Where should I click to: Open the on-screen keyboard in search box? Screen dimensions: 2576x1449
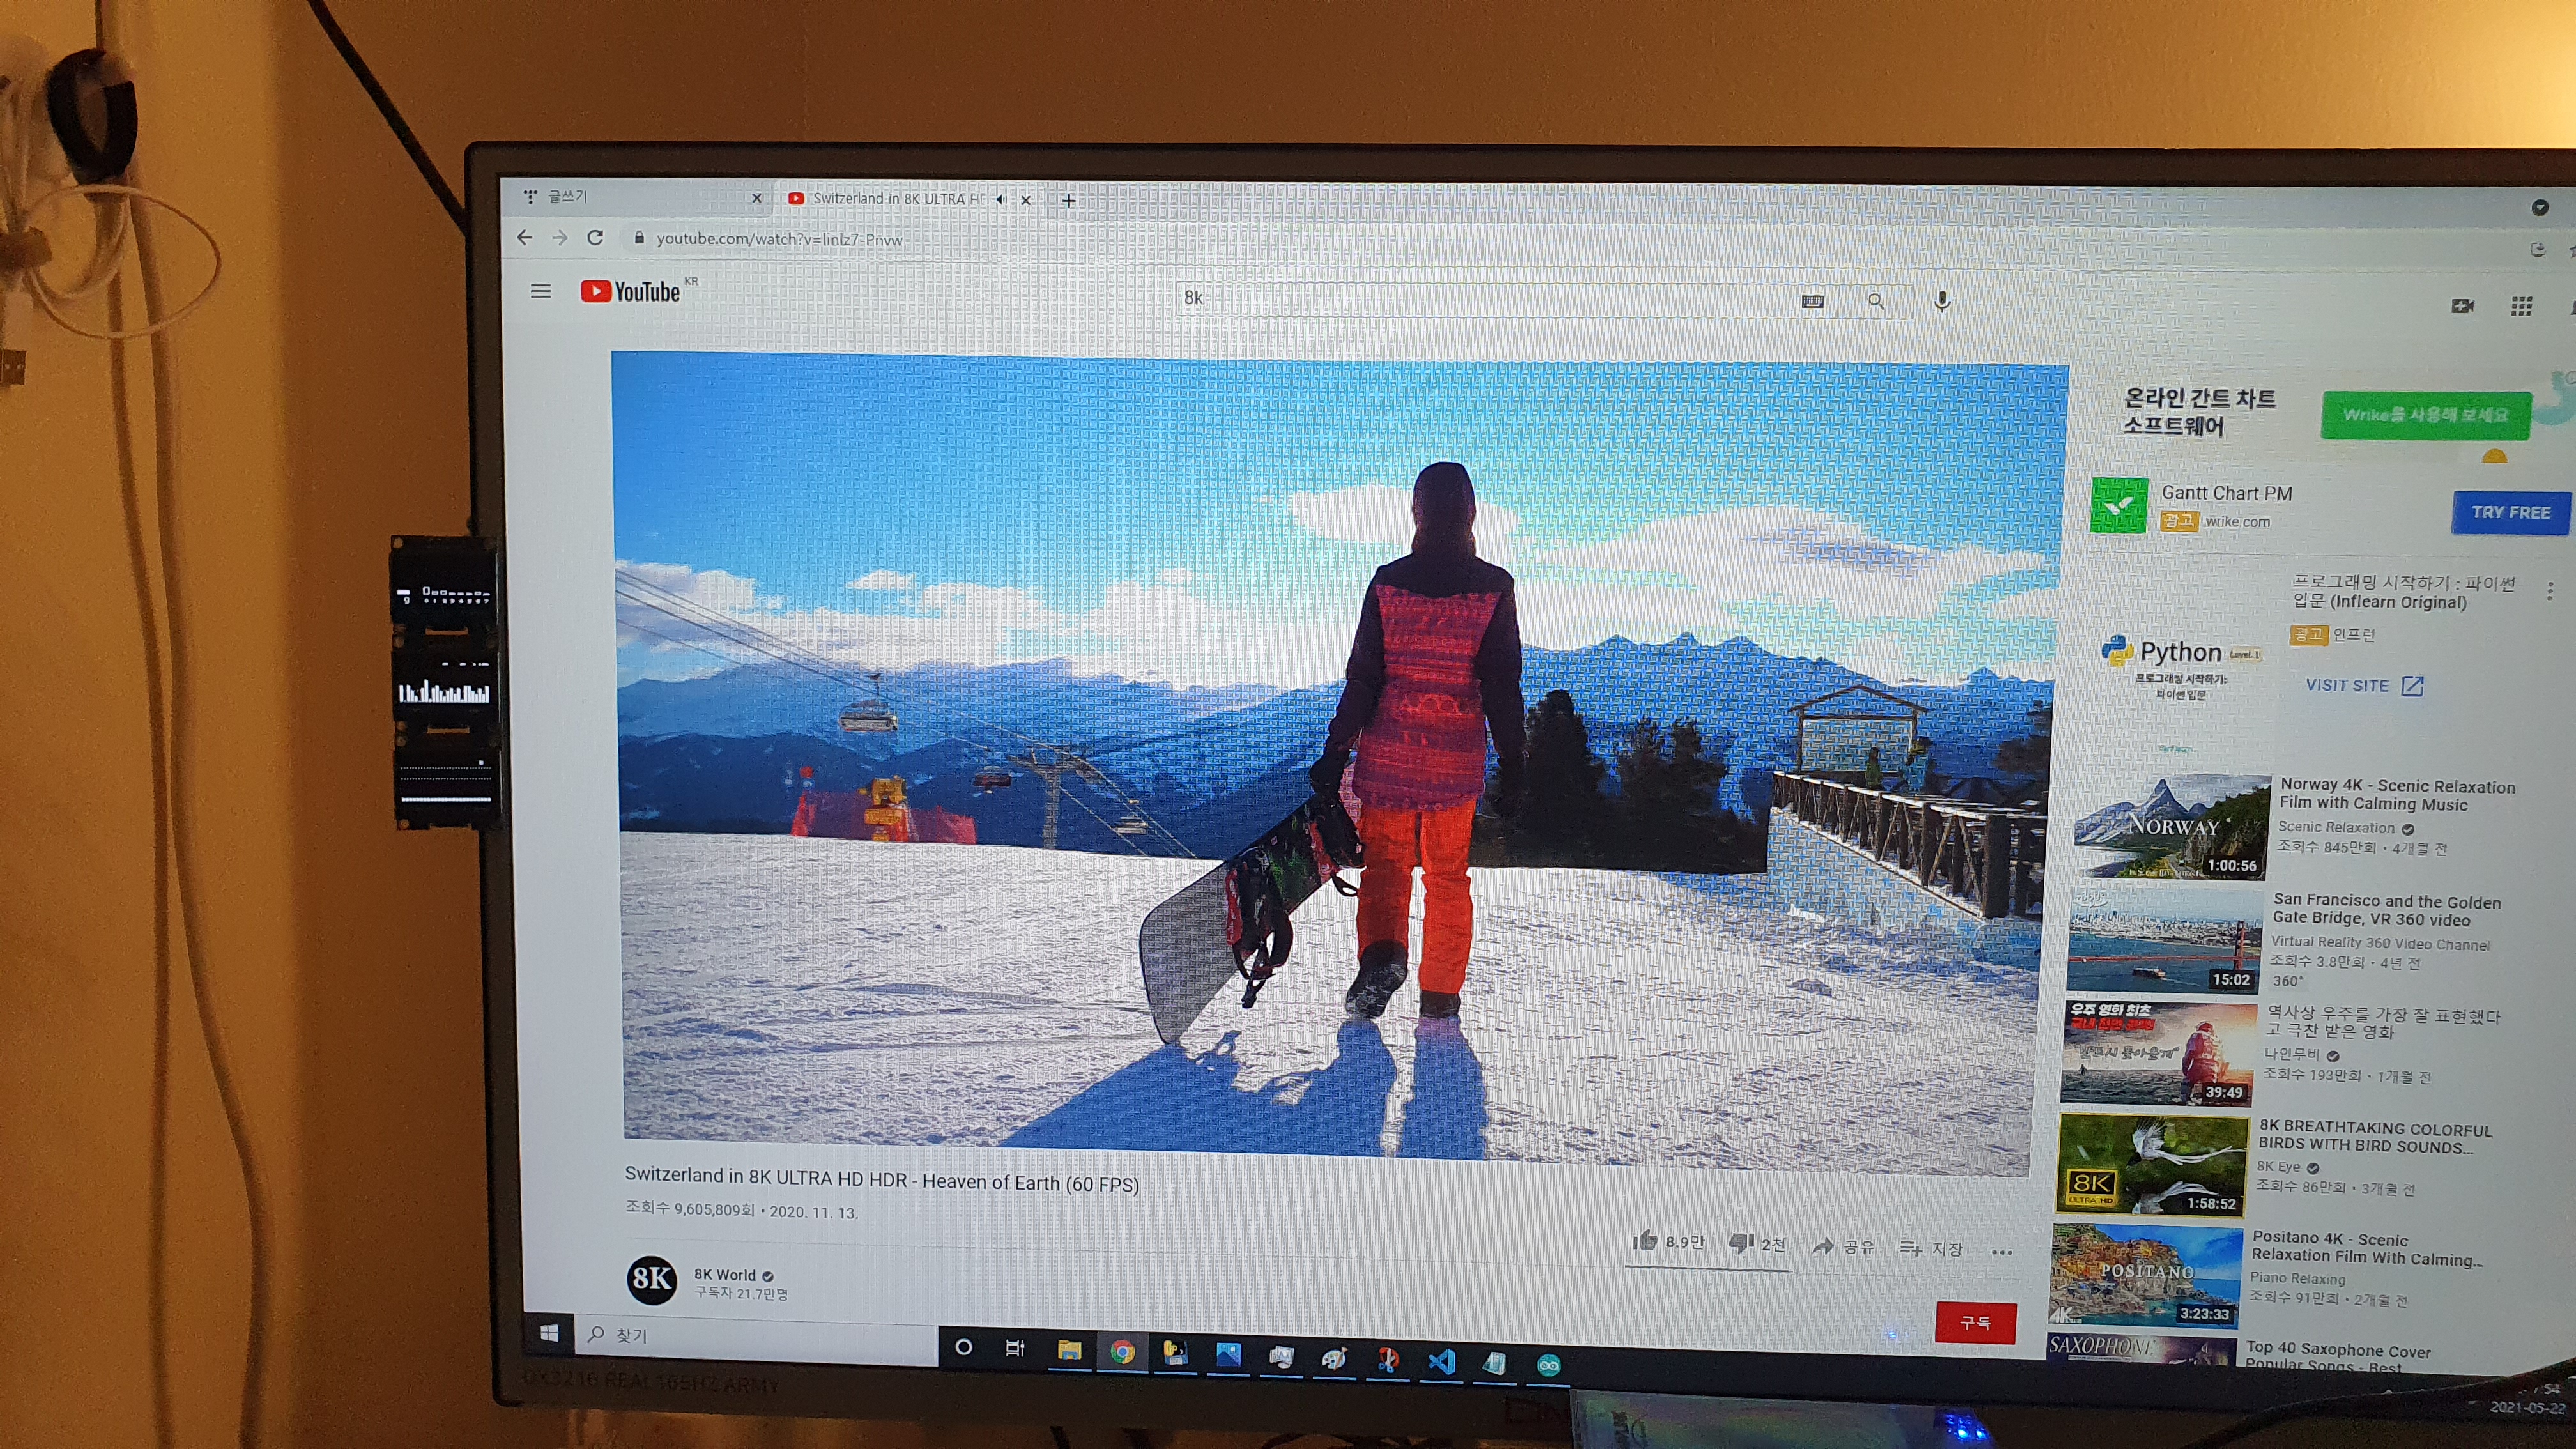[1812, 301]
